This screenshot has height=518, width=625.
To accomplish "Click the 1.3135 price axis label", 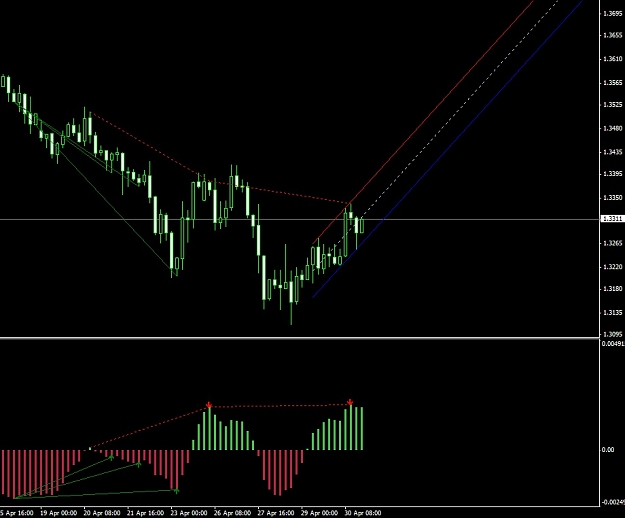I will [613, 313].
